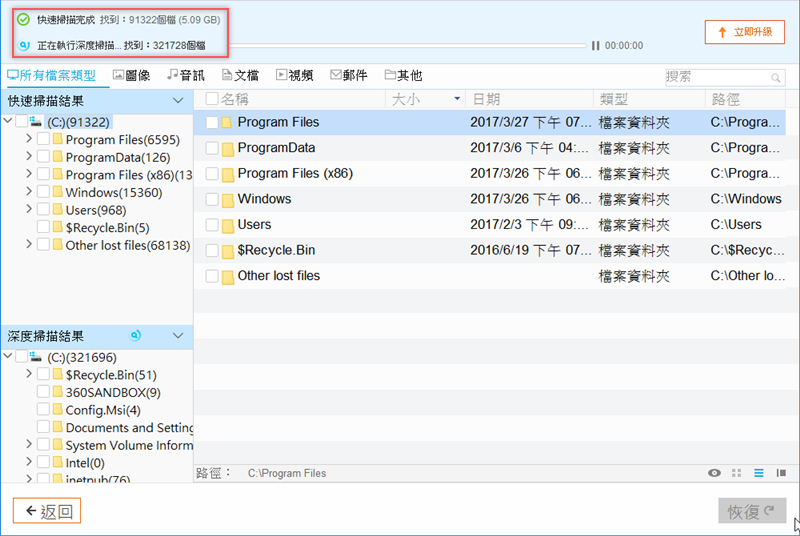This screenshot has width=800, height=536.
Task: Click the deep scan spinning status icon
Action: tap(135, 336)
